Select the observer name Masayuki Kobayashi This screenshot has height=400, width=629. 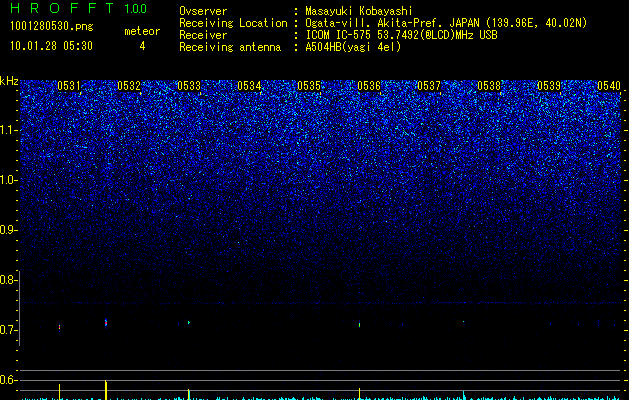(x=359, y=11)
